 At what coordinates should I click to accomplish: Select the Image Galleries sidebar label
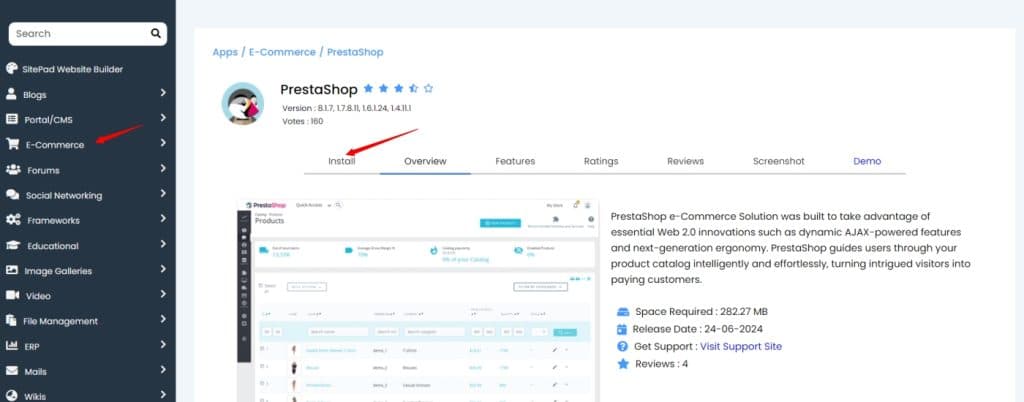(58, 271)
